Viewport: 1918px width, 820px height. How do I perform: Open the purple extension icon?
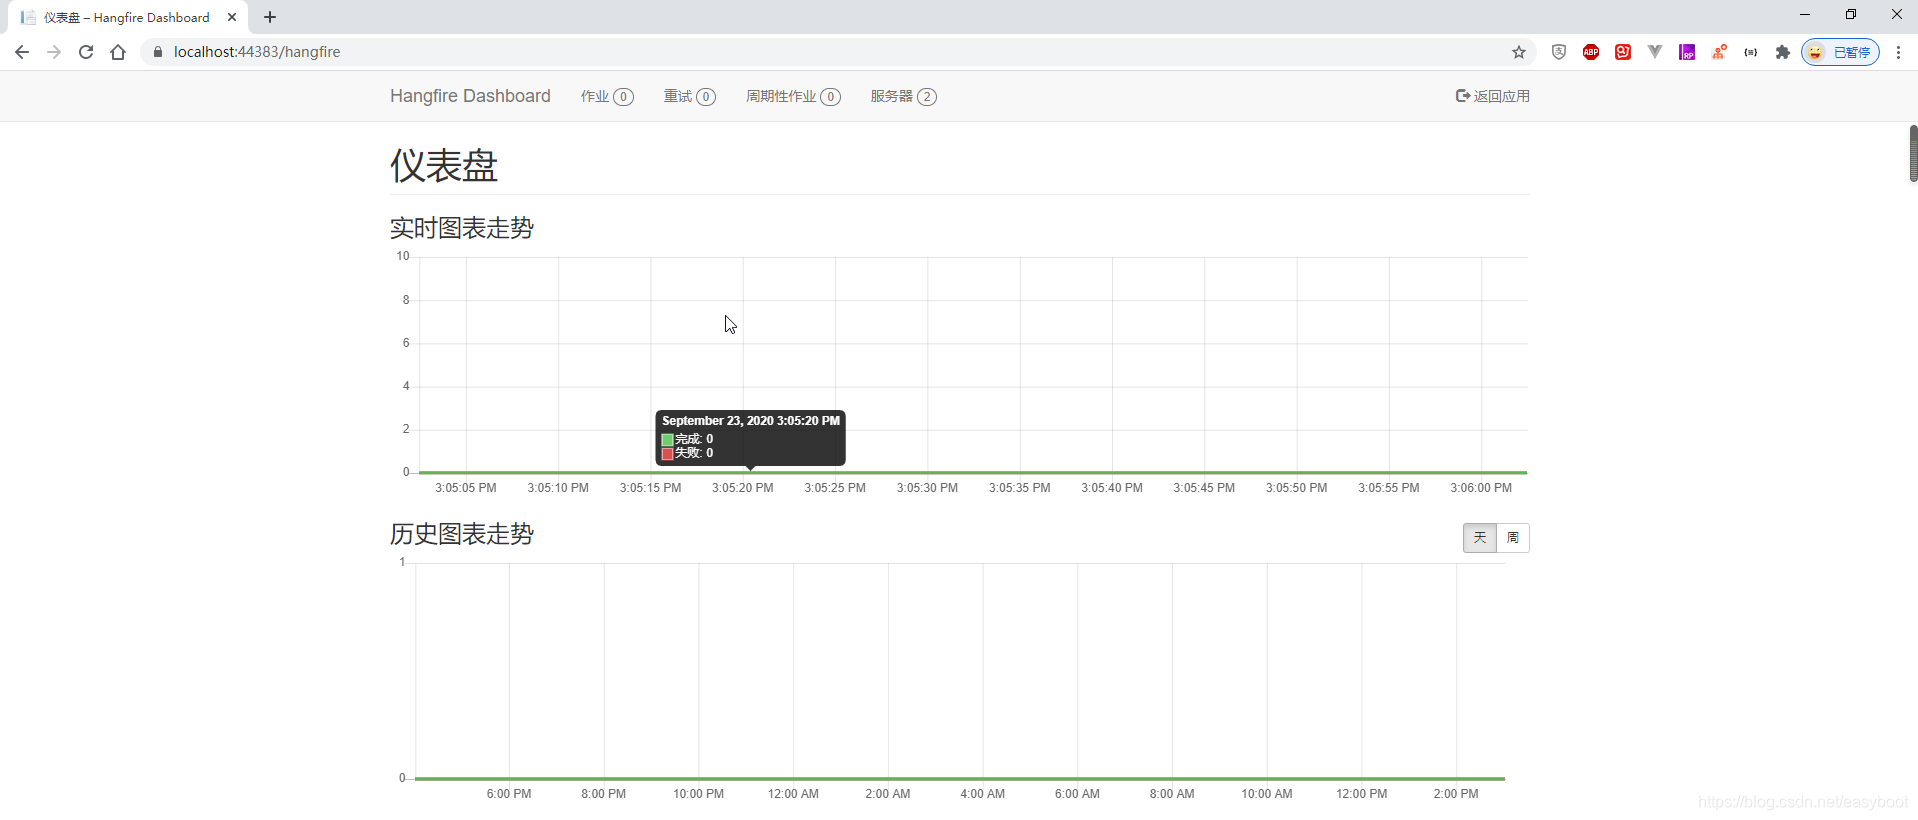[1687, 52]
